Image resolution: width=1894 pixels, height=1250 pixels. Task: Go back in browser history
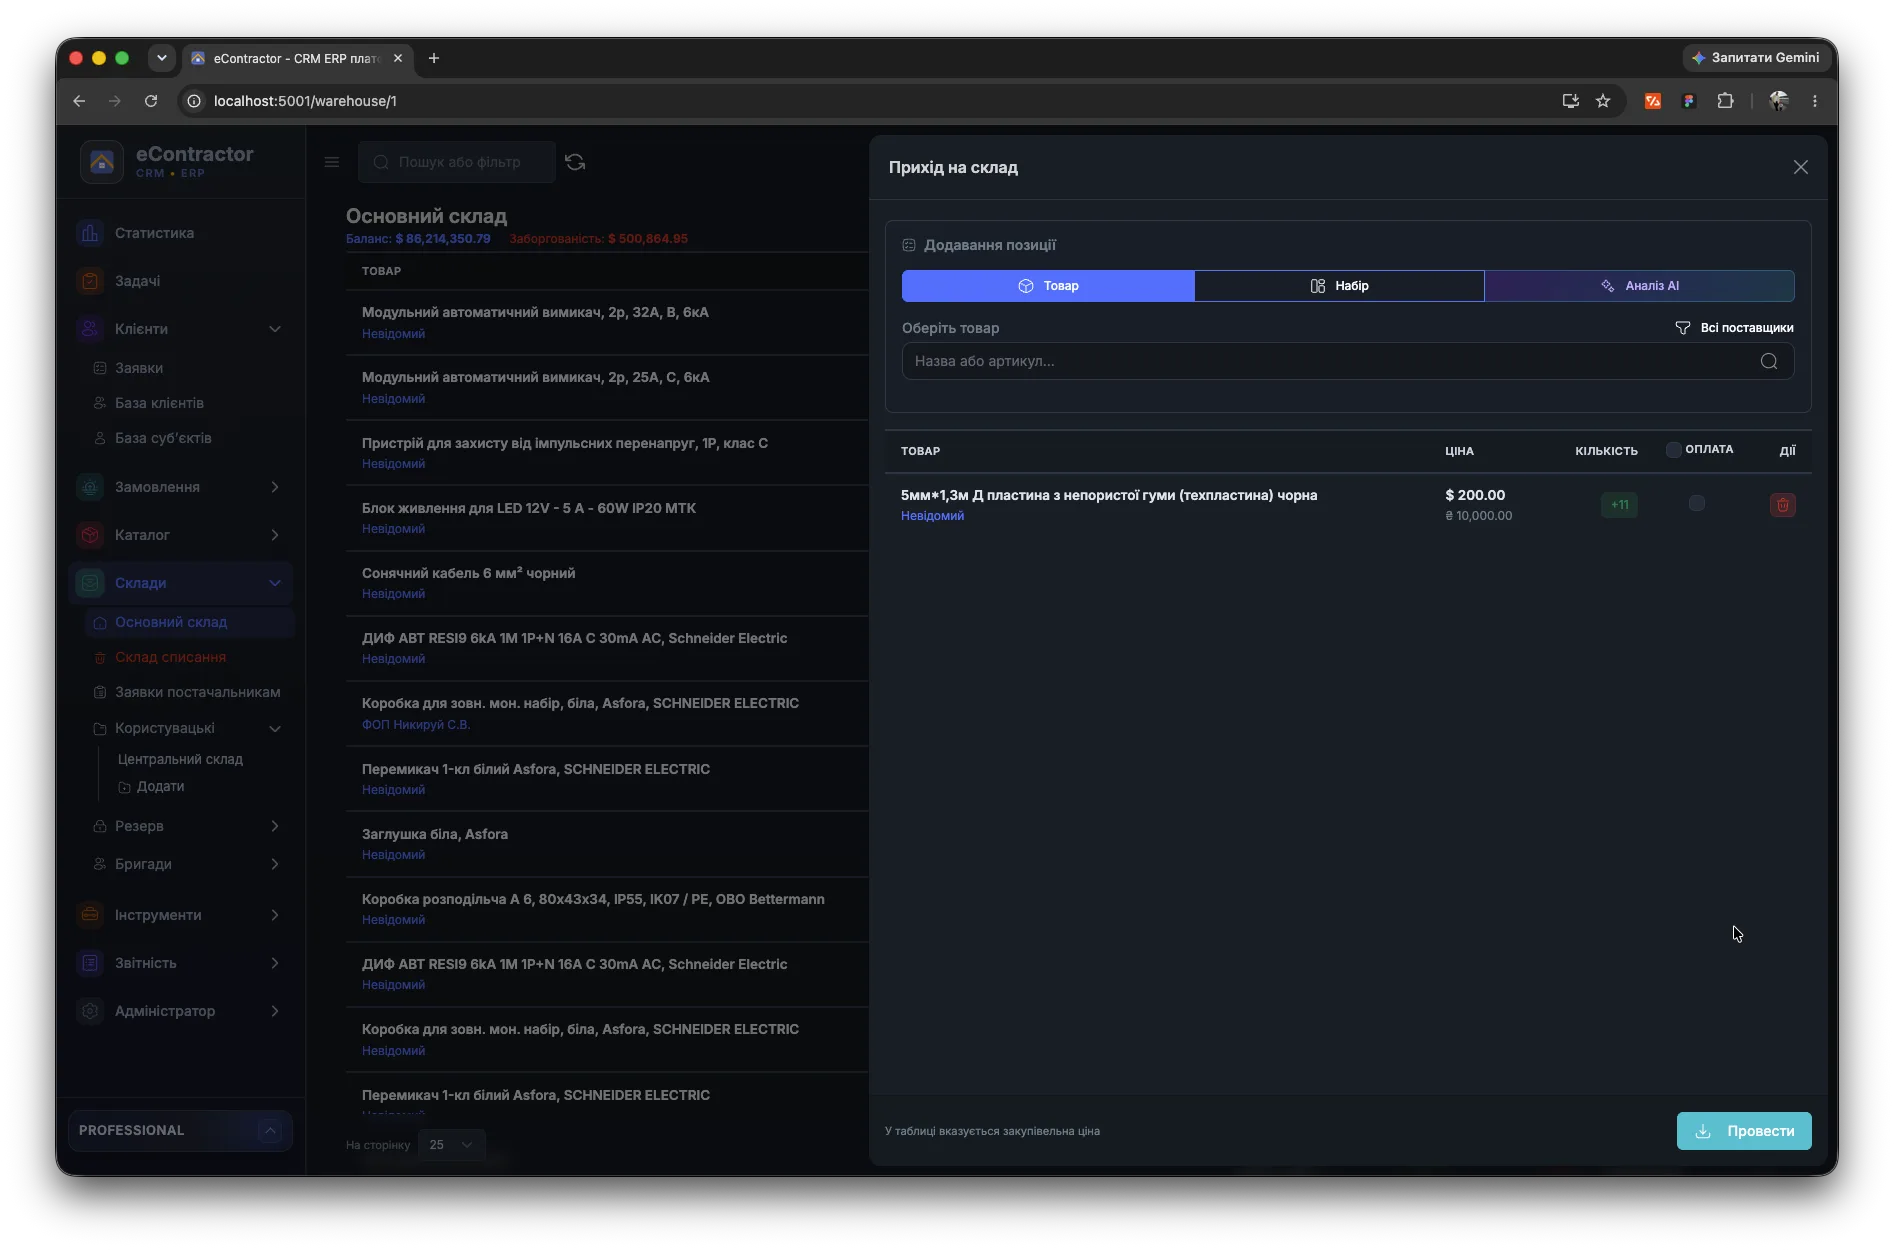coord(79,101)
